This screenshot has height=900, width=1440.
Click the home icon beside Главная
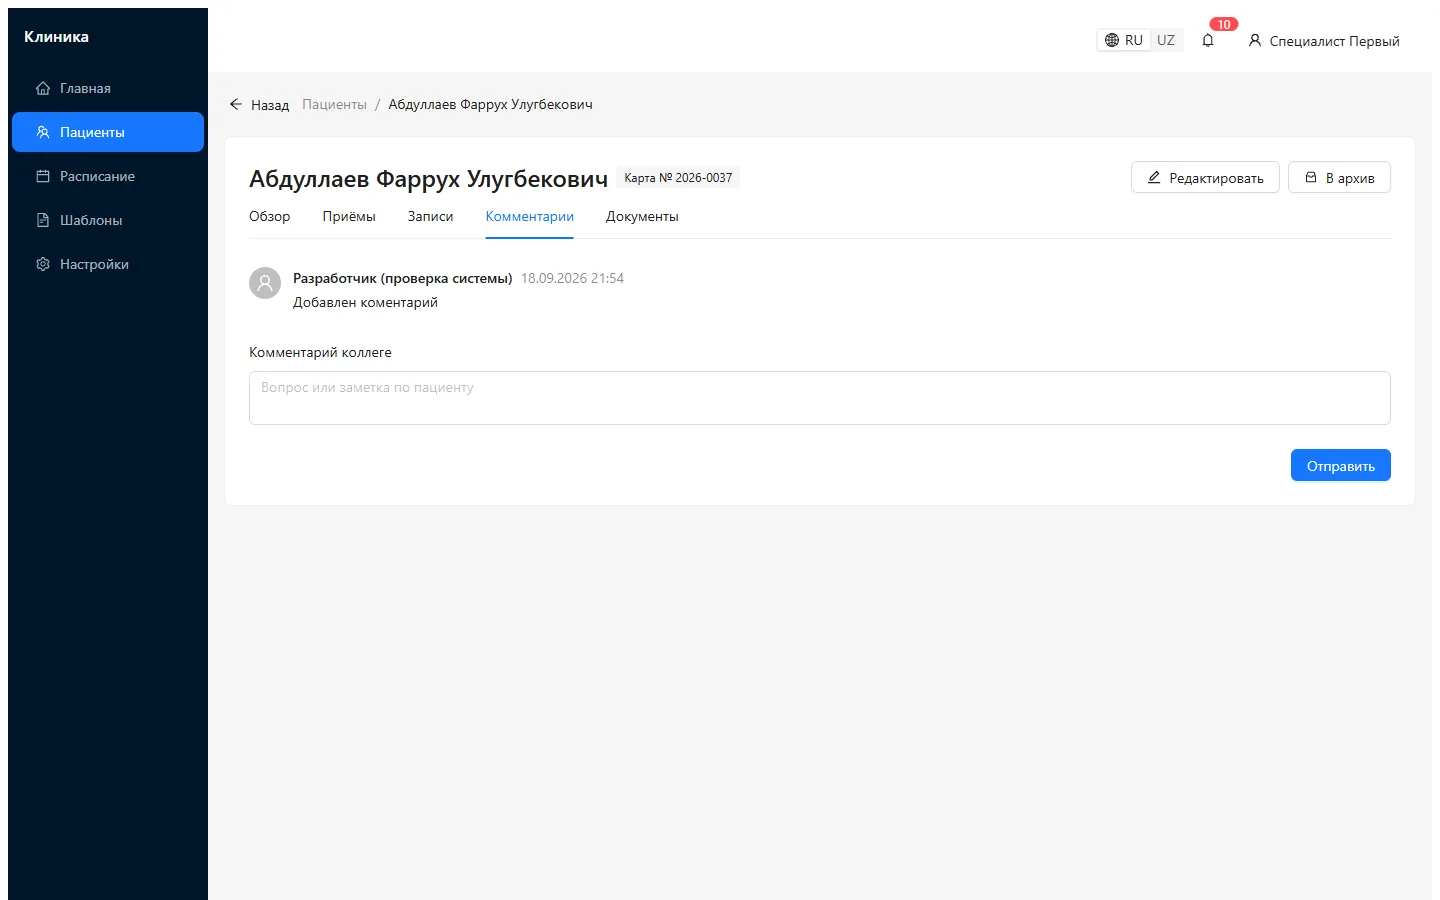coord(43,88)
